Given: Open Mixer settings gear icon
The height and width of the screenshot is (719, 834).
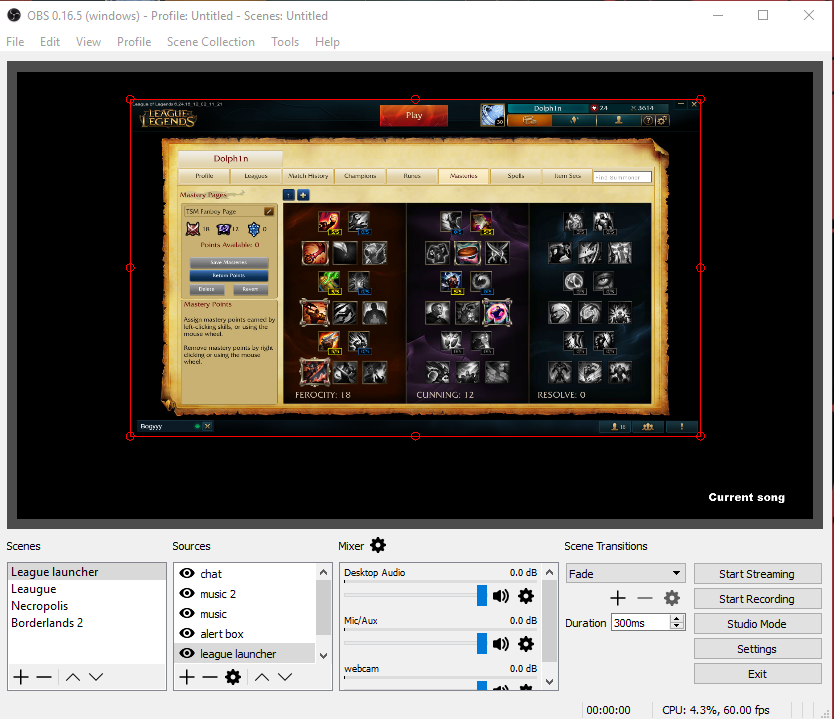Looking at the screenshot, I should [x=378, y=545].
